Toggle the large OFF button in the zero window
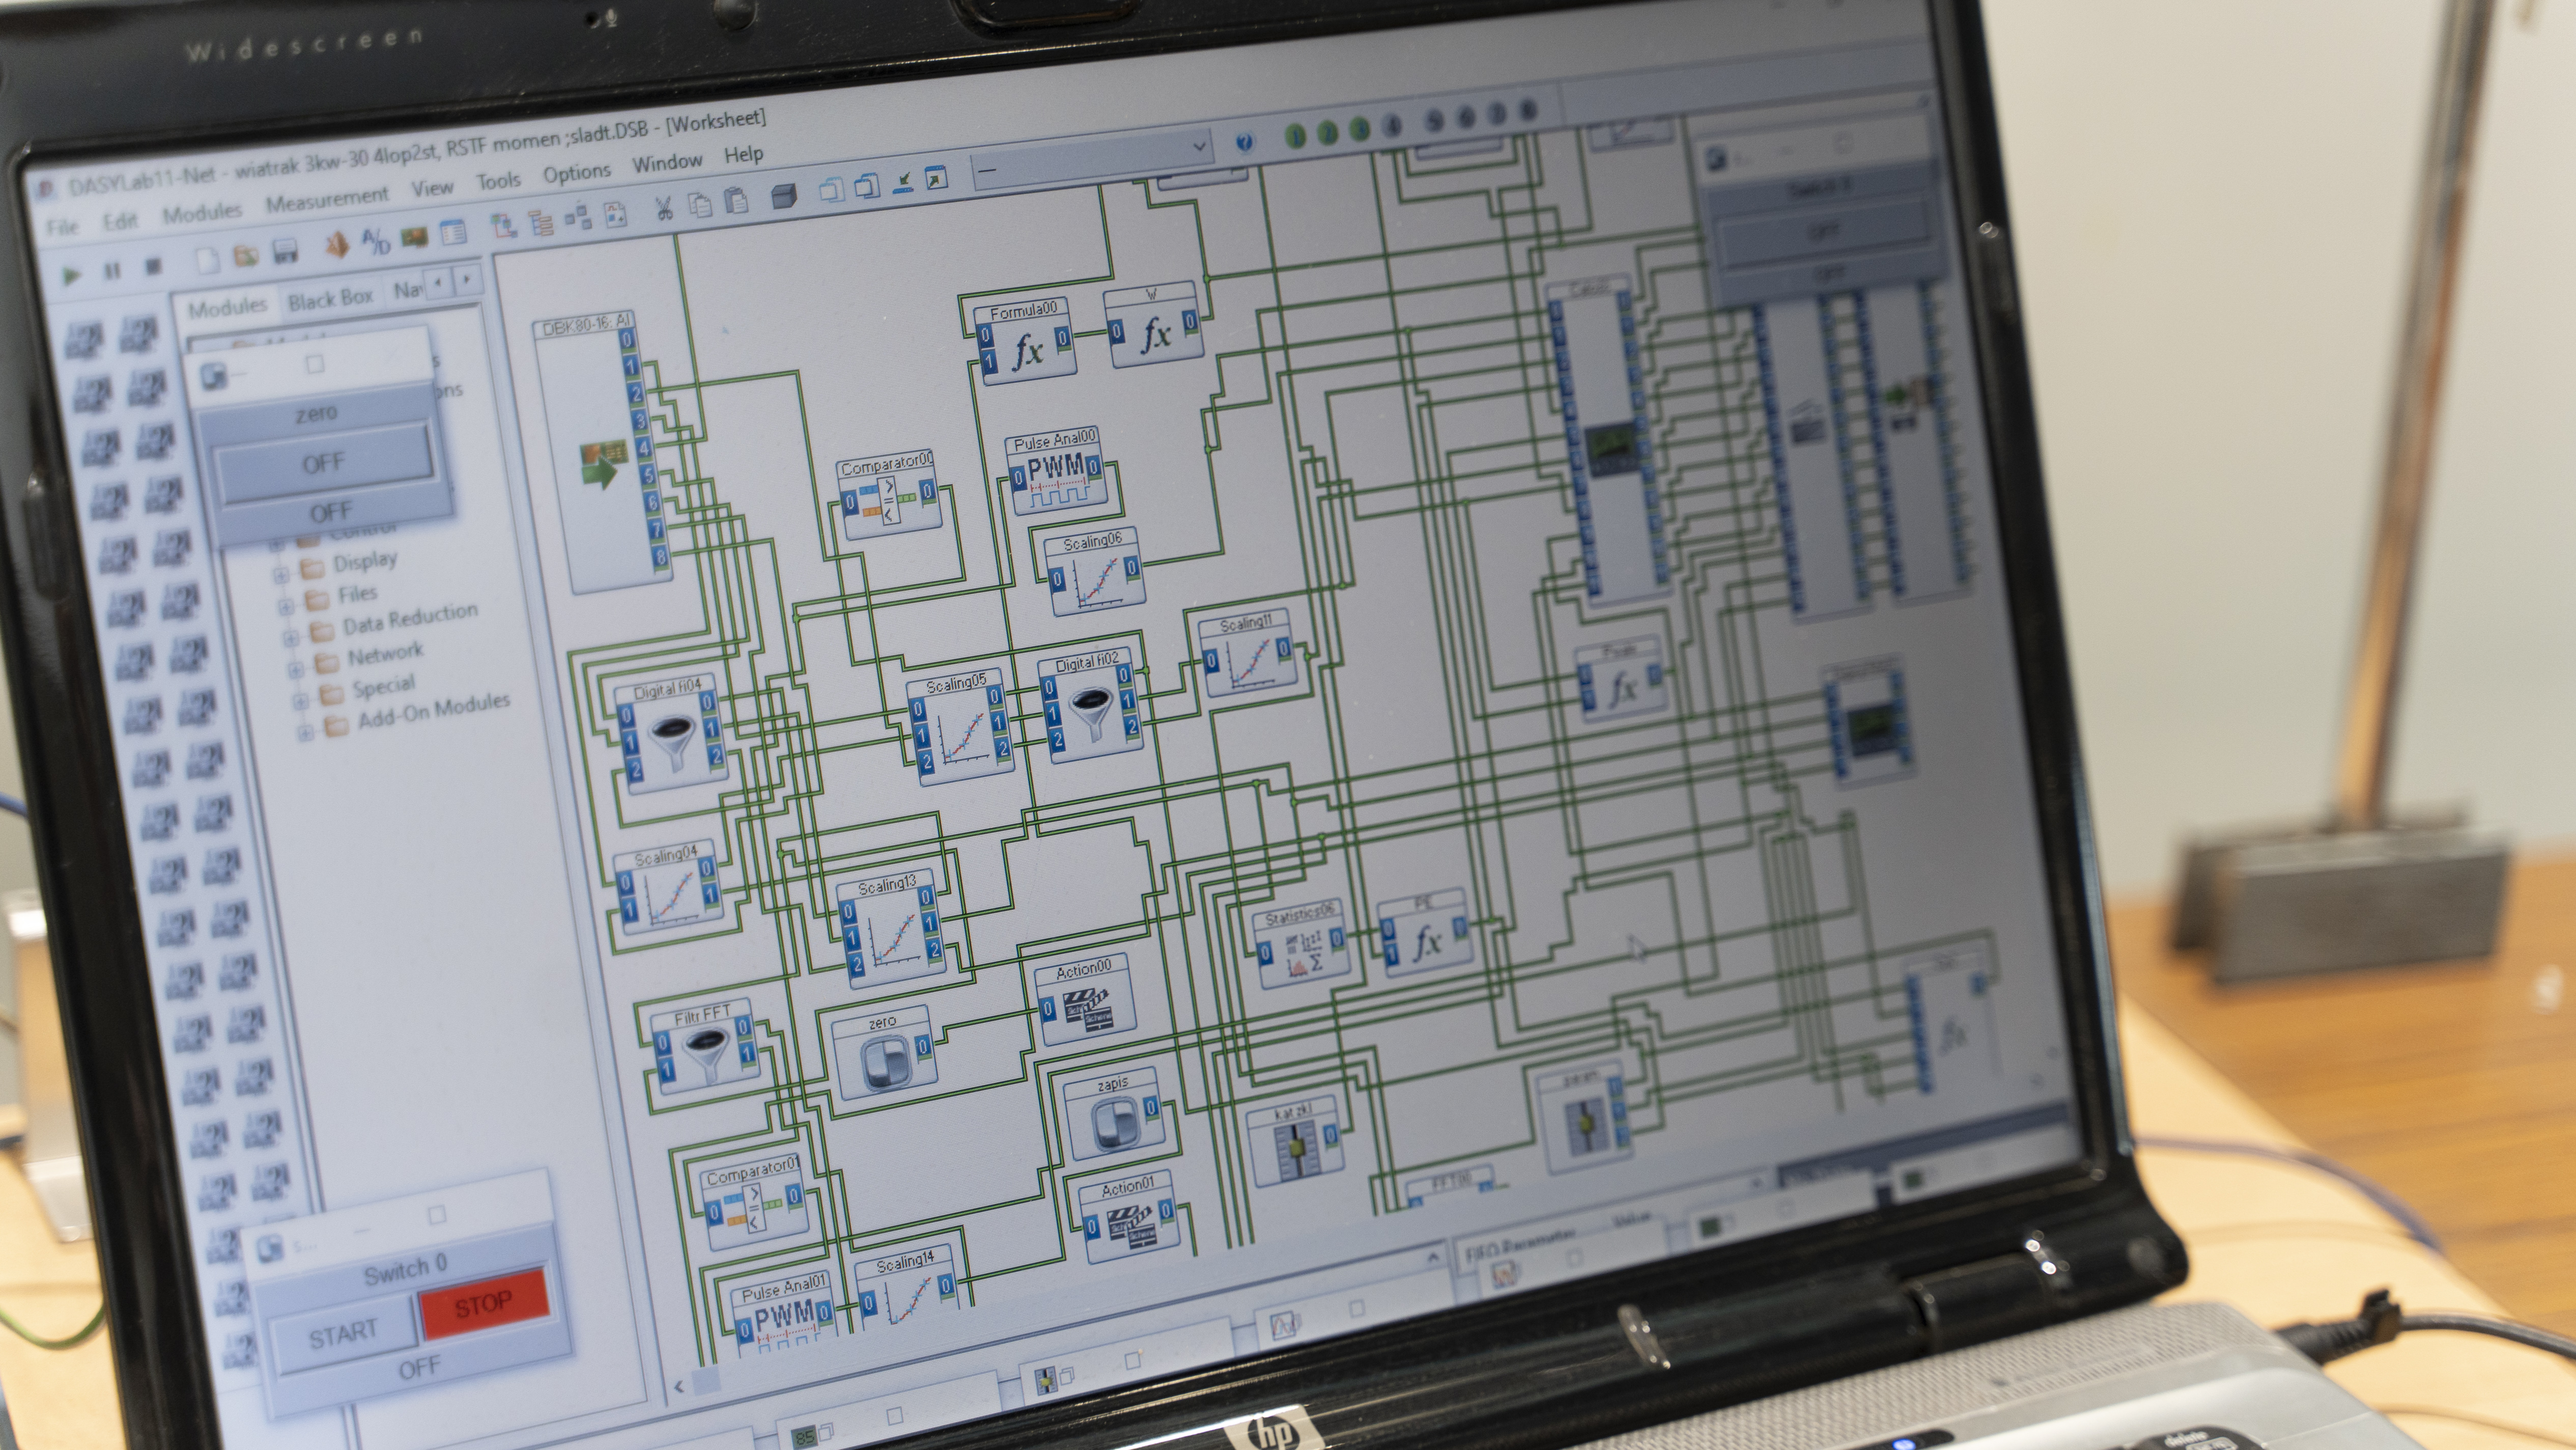 [324, 462]
